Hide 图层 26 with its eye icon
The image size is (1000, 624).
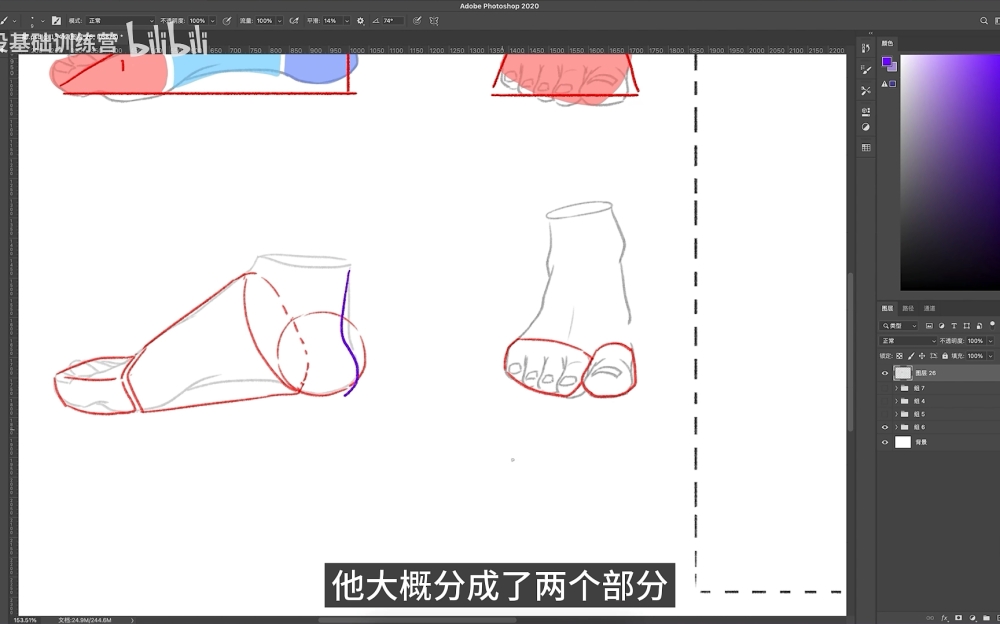[x=885, y=373]
